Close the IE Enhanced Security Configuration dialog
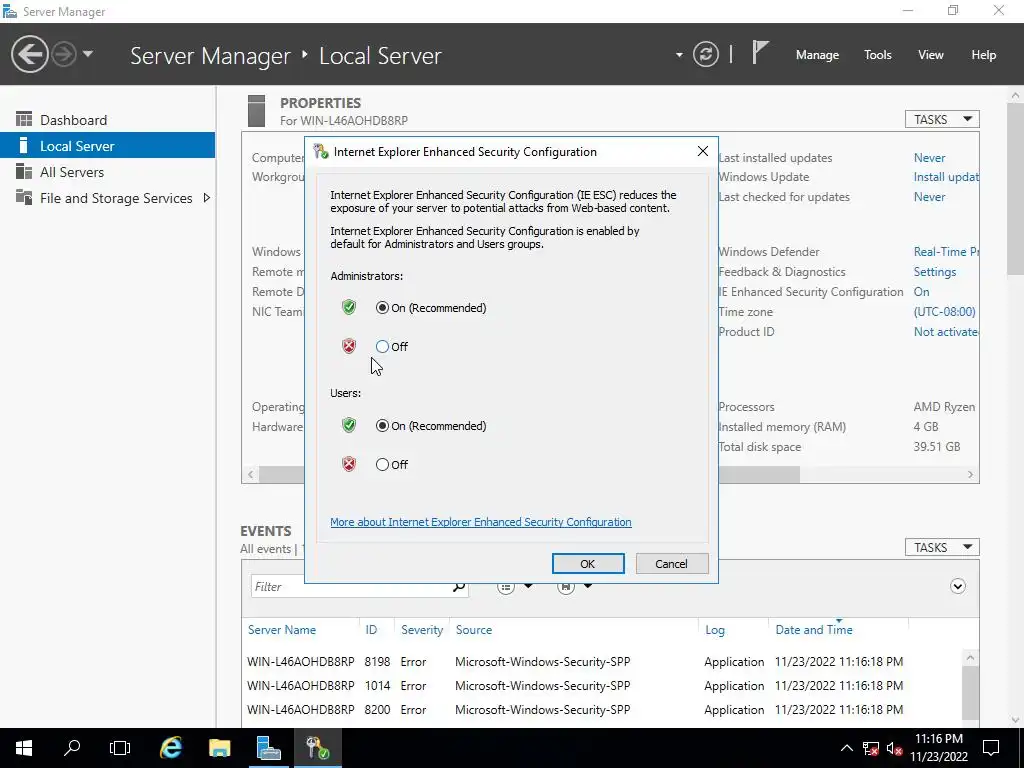Image resolution: width=1024 pixels, height=768 pixels. coord(703,152)
